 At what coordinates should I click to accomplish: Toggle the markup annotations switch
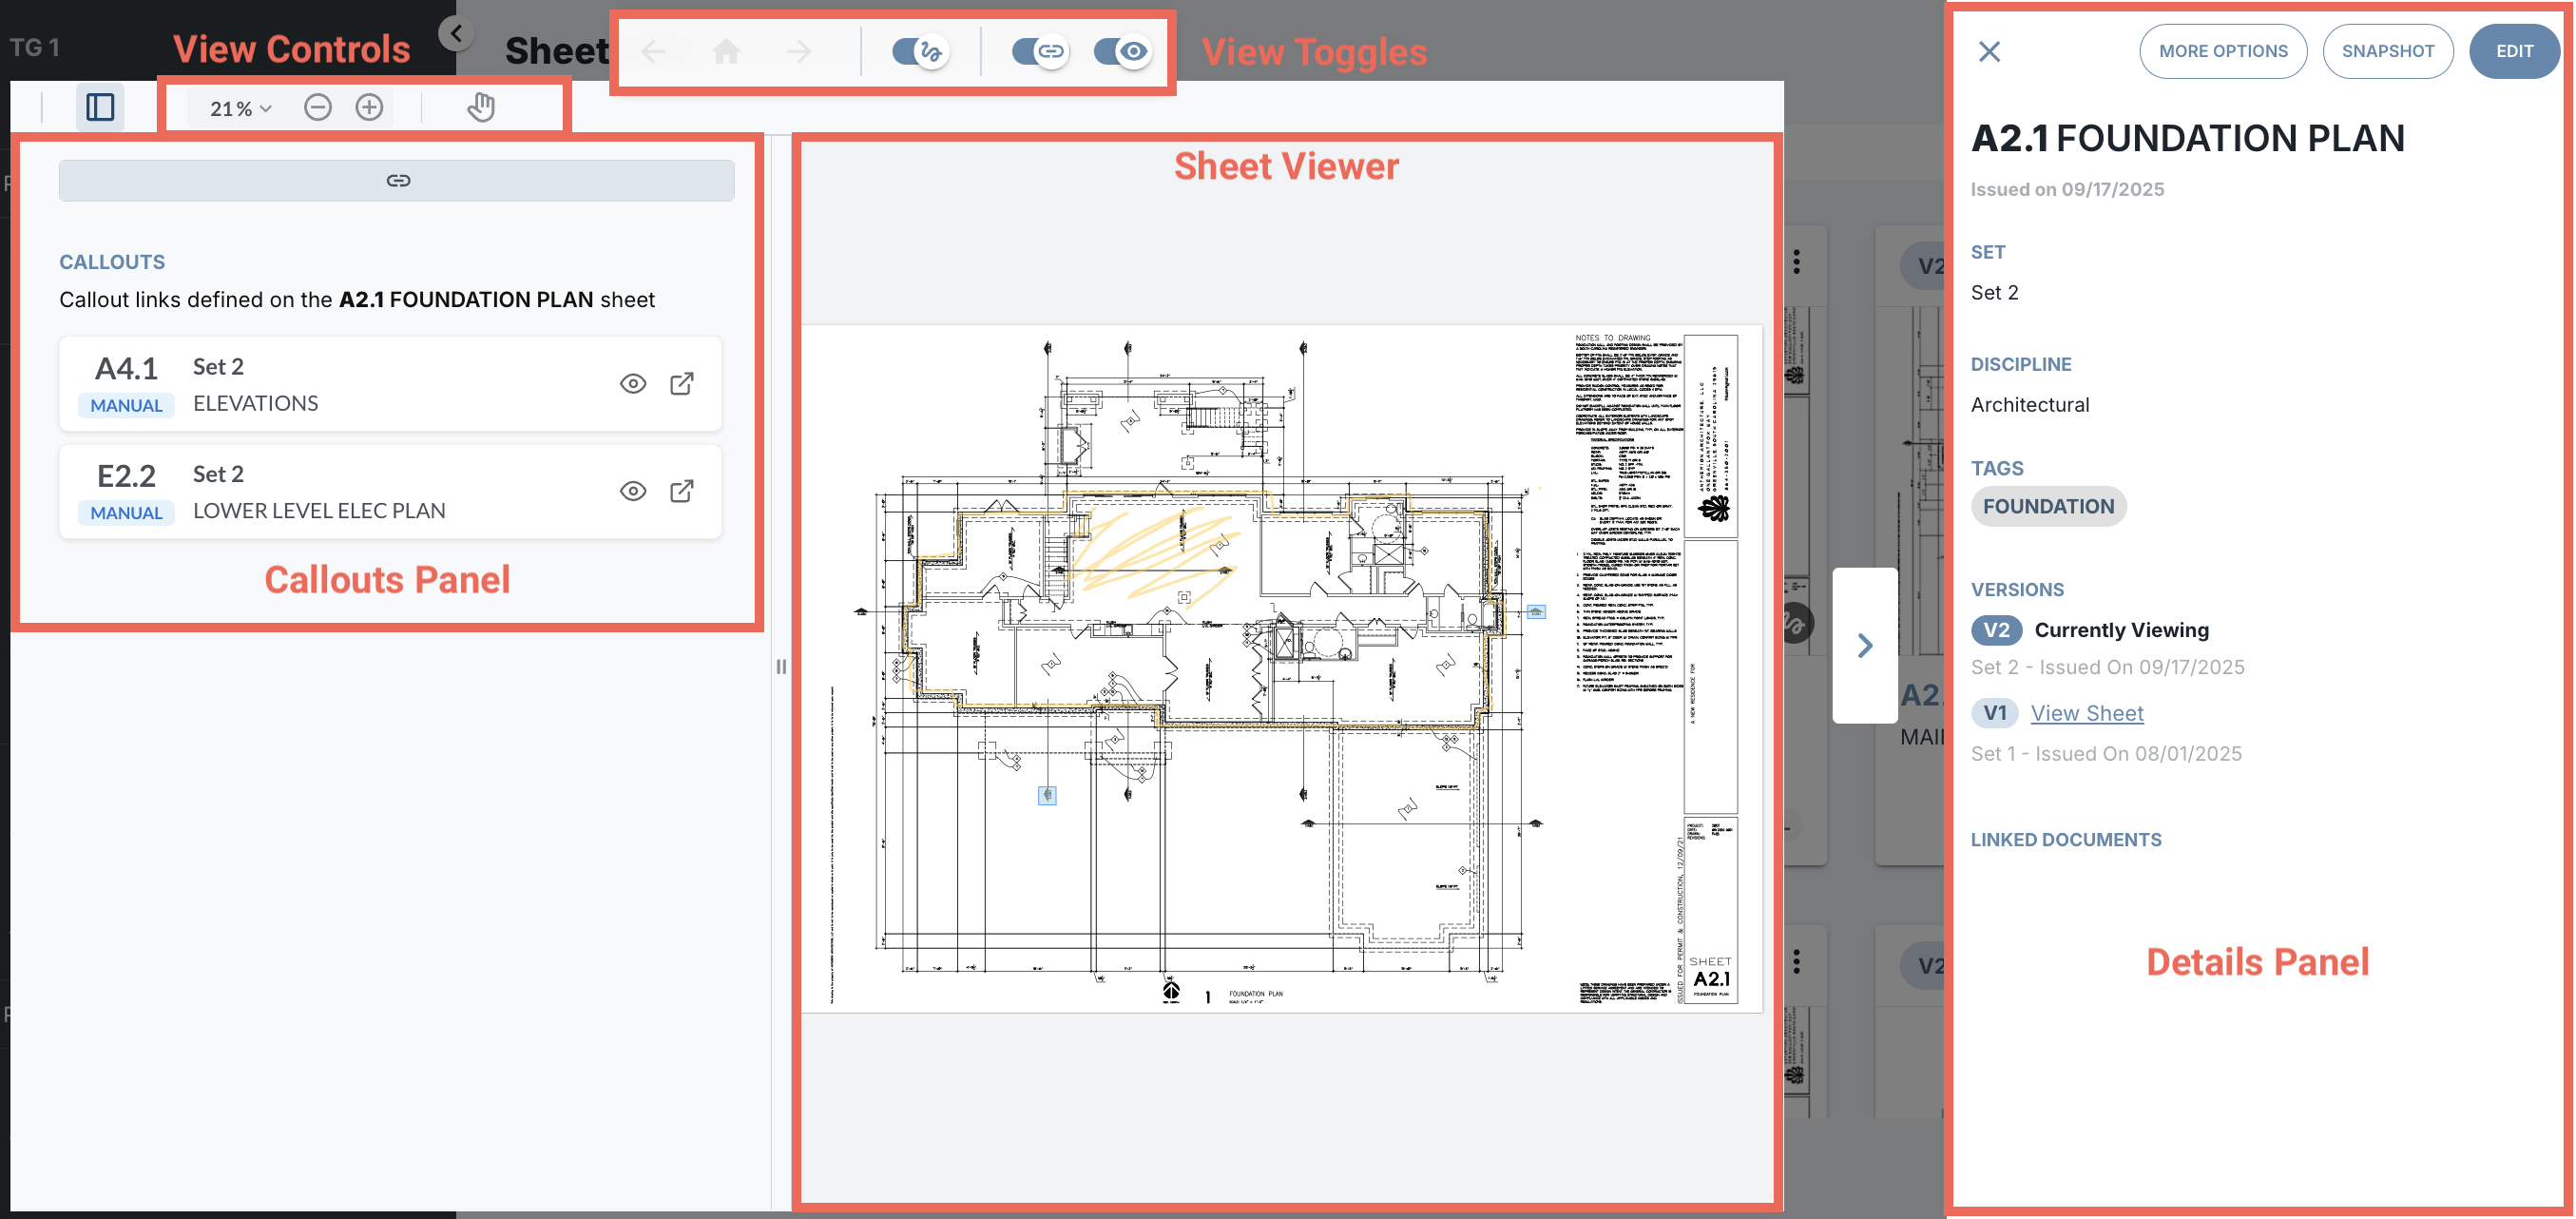point(919,51)
